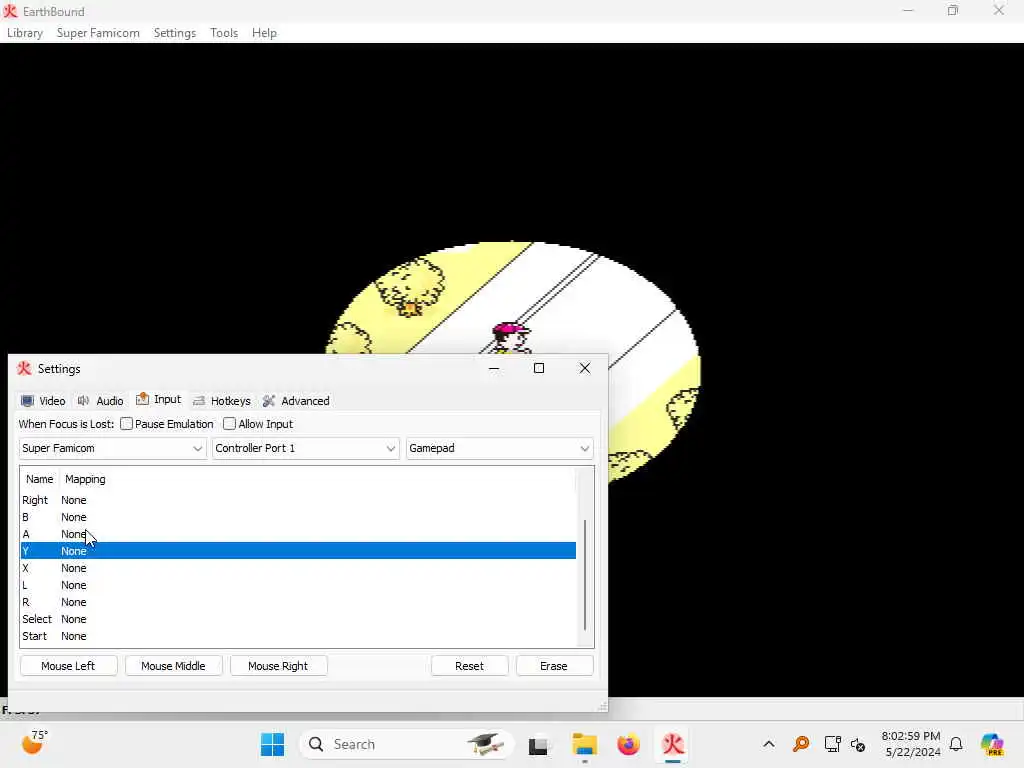The image size is (1024, 768).
Task: Open the Settings menu in EarthBound window
Action: [174, 33]
